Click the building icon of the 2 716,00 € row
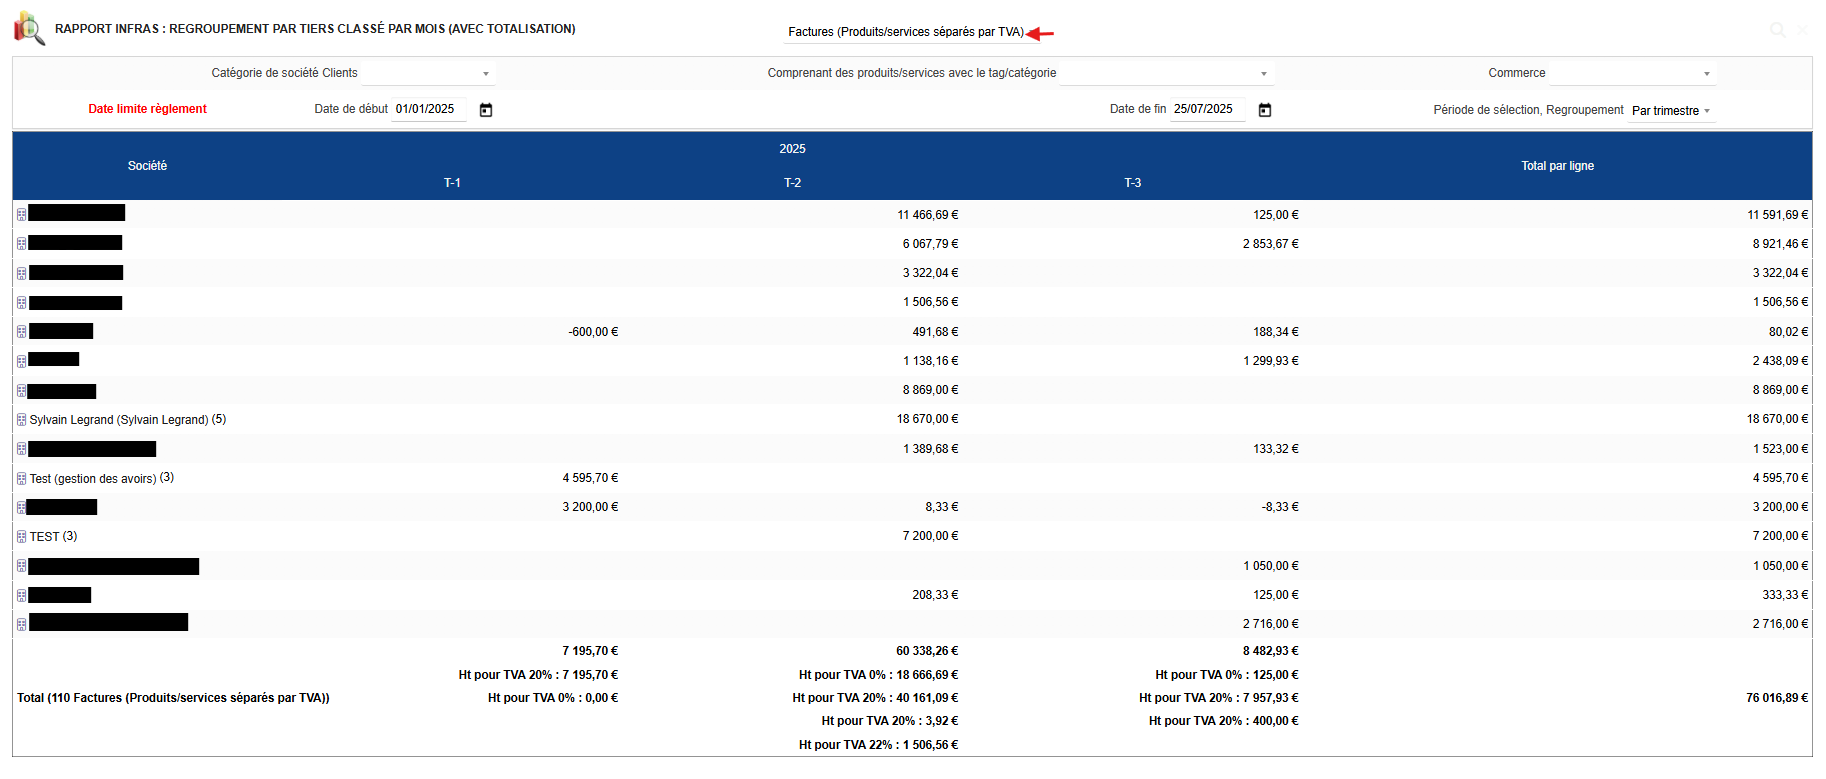The height and width of the screenshot is (779, 1826). (21, 624)
